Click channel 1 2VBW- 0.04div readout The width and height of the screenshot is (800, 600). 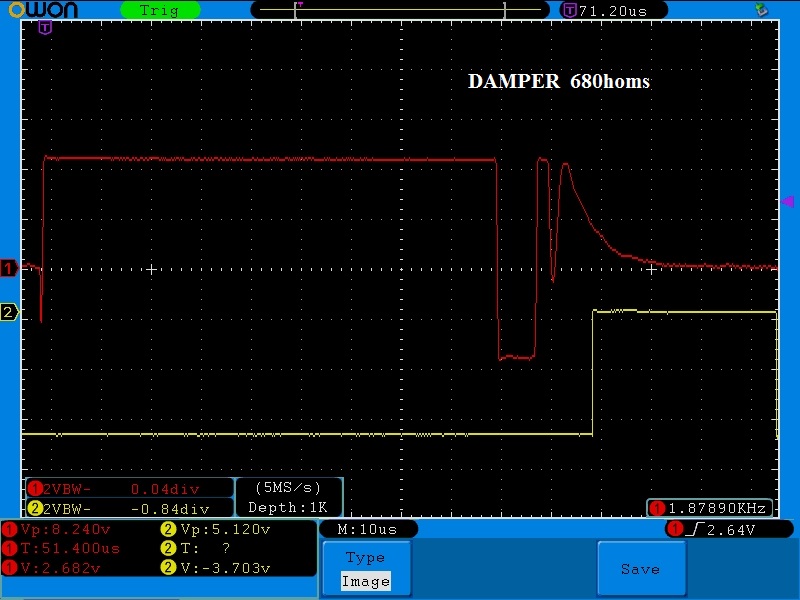[x=130, y=489]
